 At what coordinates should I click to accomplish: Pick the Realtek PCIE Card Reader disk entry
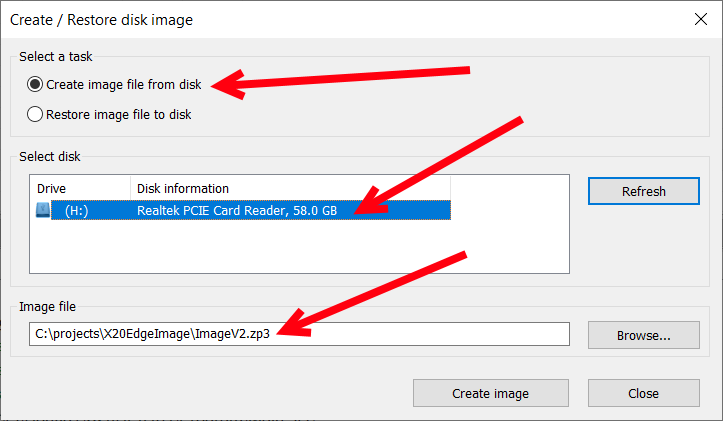(236, 210)
